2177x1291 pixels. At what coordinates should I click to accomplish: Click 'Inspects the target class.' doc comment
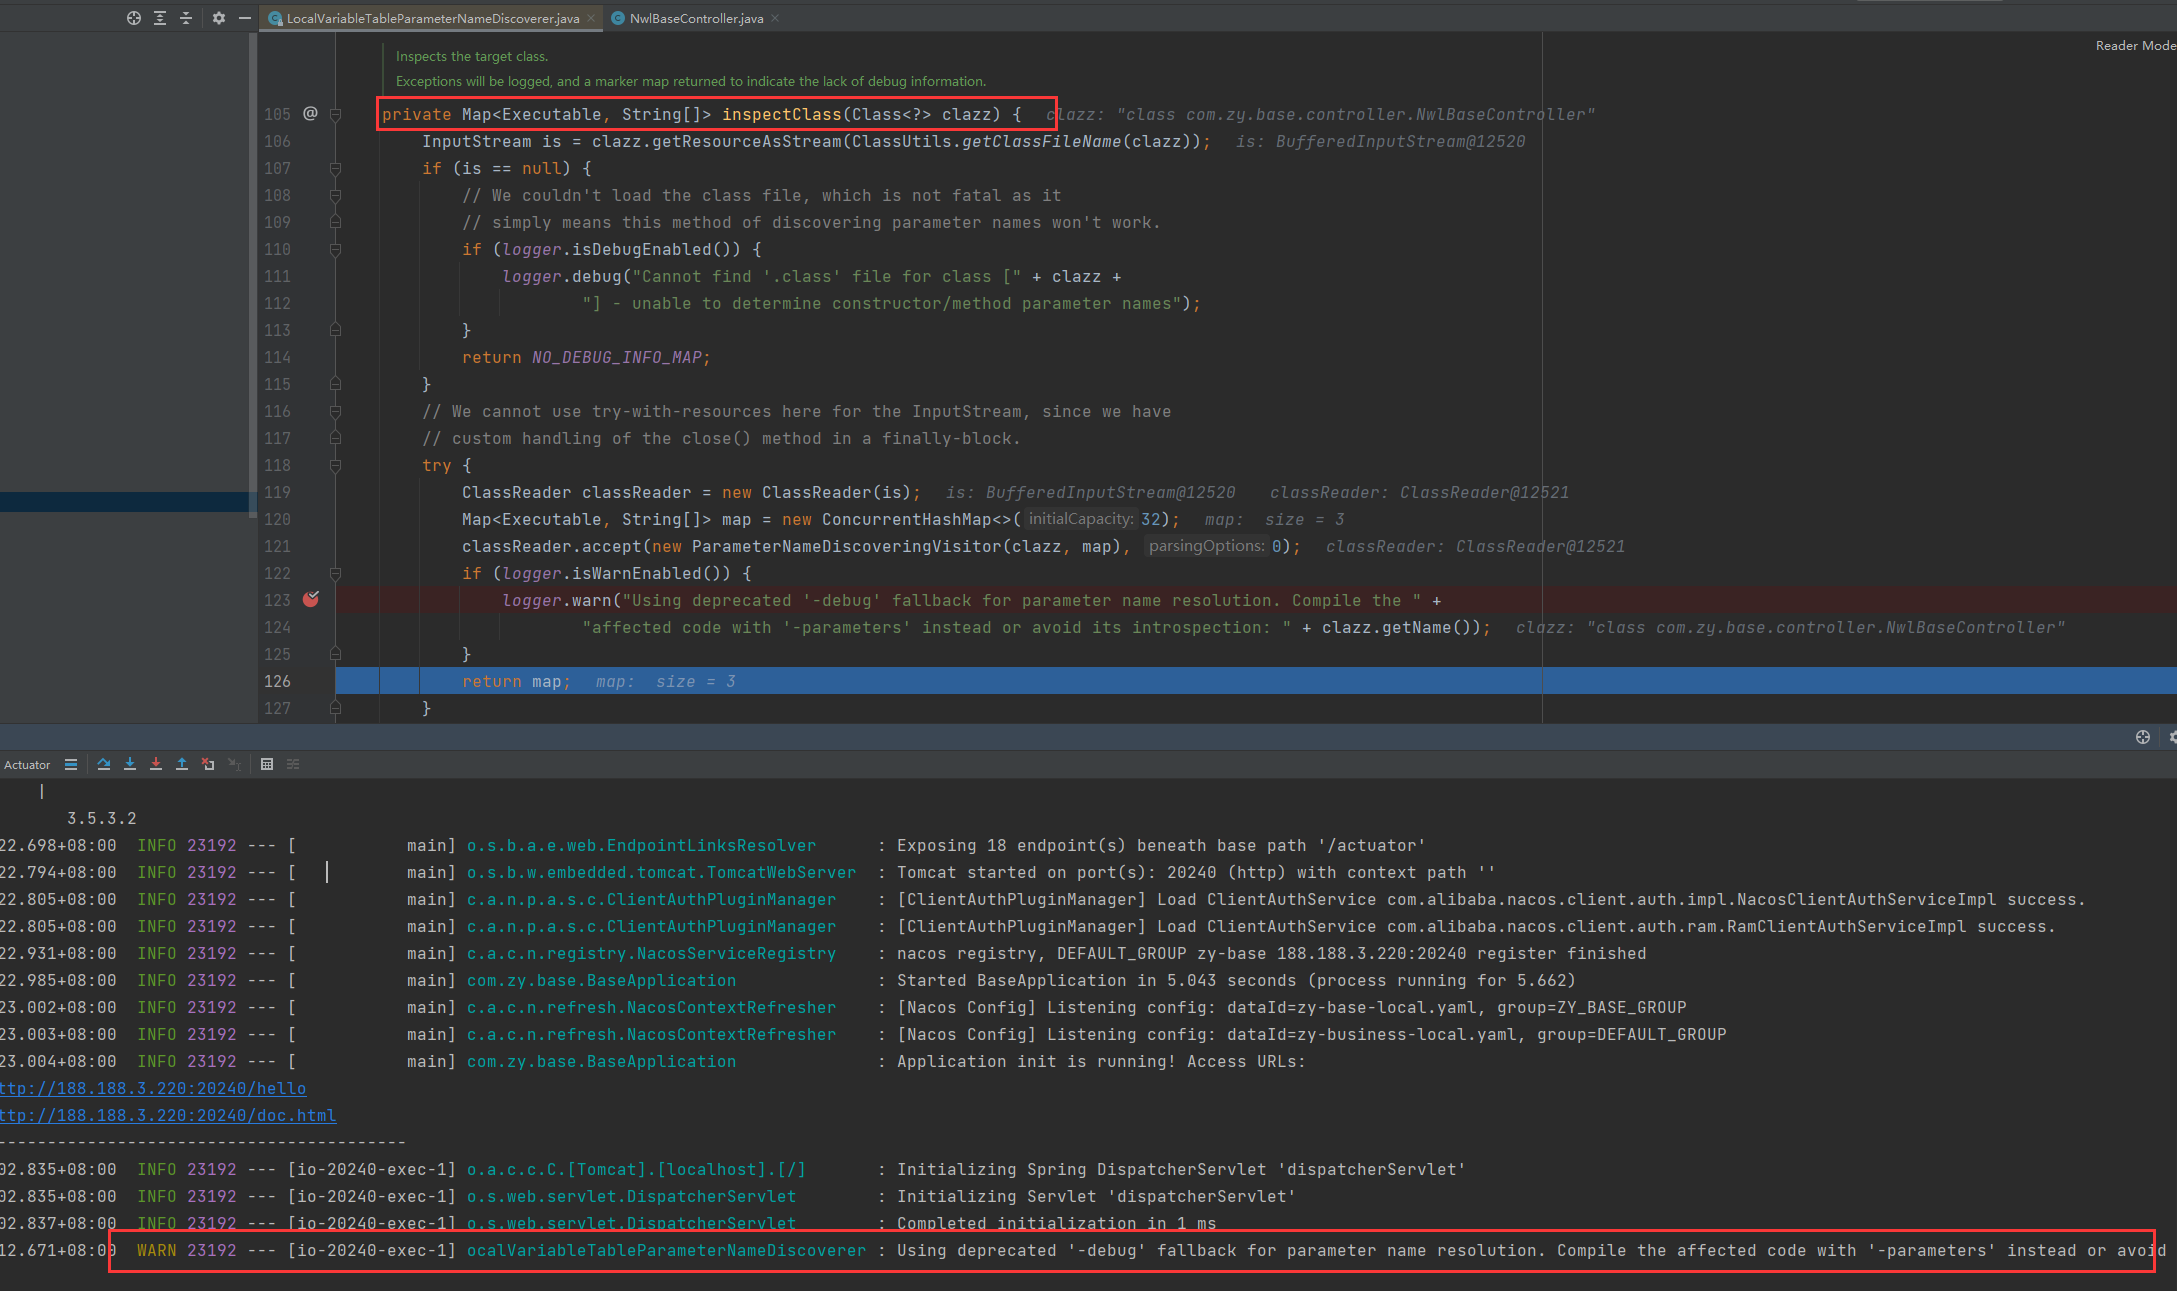(x=472, y=56)
